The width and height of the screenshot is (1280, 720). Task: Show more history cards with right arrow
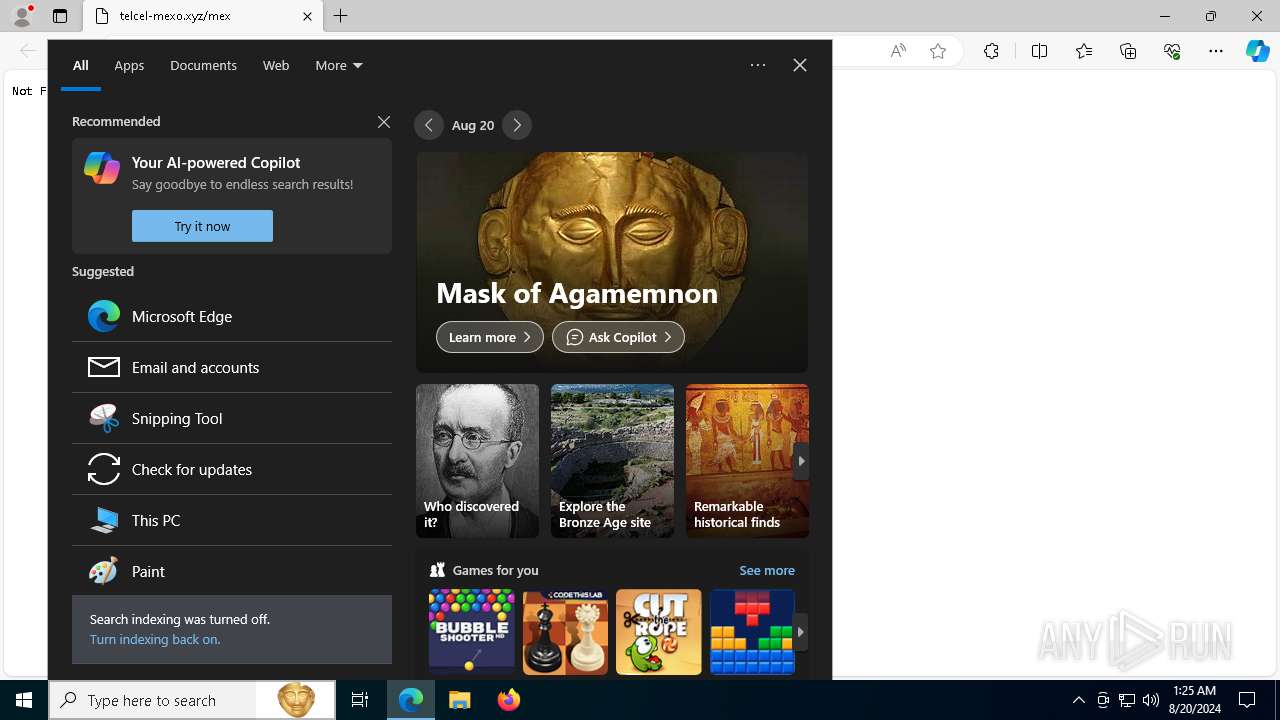pyautogui.click(x=801, y=461)
